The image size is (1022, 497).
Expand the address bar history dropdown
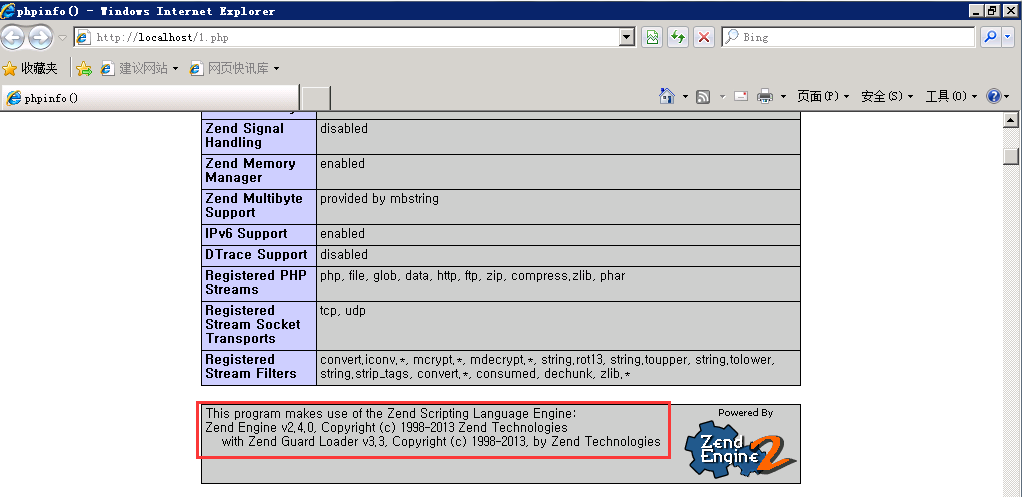tap(627, 37)
